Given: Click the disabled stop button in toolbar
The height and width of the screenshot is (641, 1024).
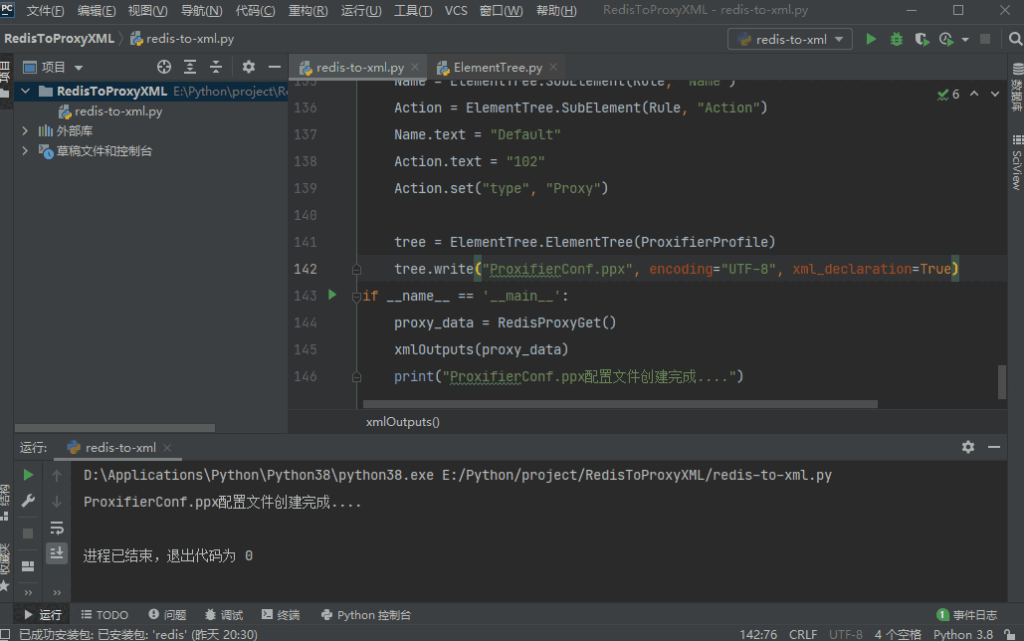Looking at the screenshot, I should click(985, 39).
